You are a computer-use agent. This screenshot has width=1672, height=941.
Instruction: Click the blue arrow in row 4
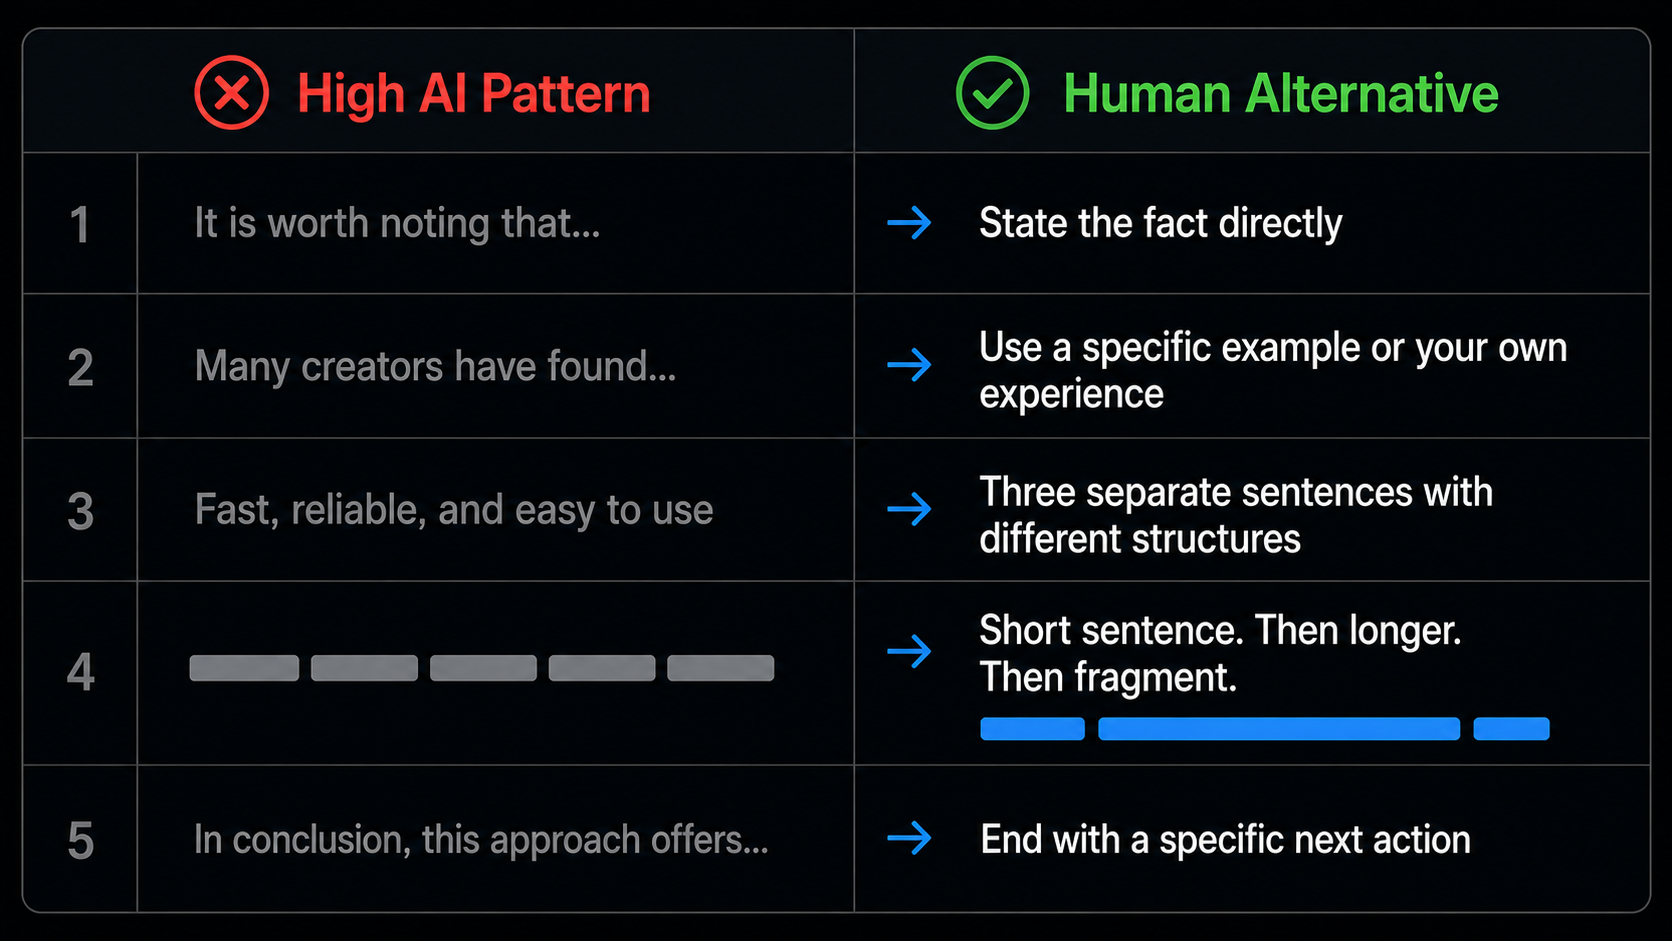point(909,652)
